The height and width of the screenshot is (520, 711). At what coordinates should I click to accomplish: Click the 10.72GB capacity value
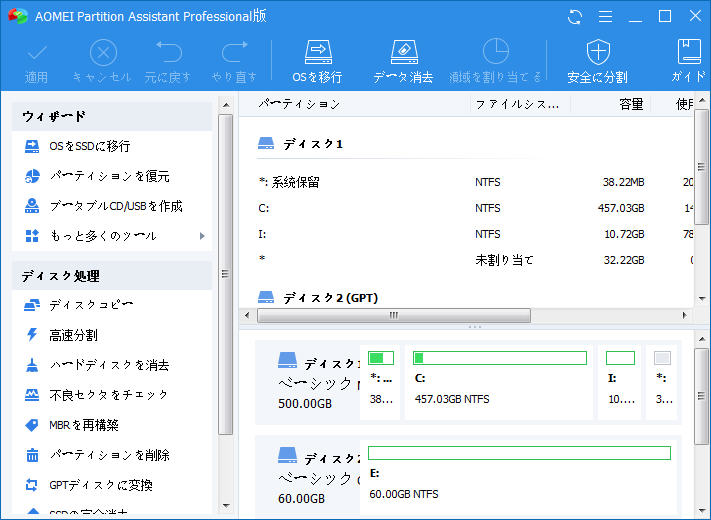[624, 234]
